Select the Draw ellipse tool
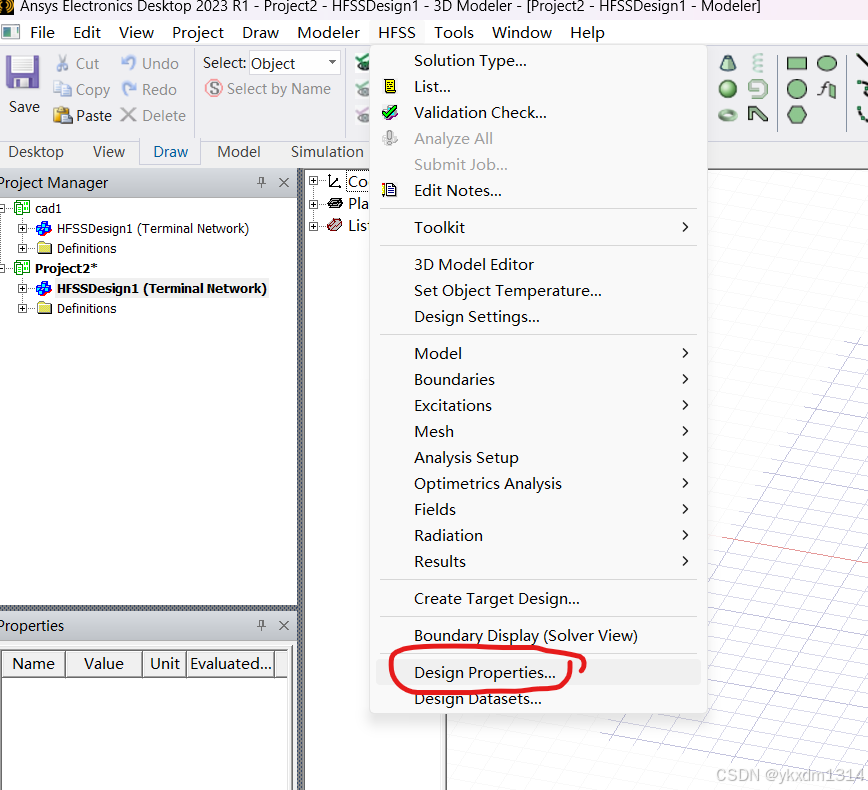The width and height of the screenshot is (868, 790). pos(826,63)
